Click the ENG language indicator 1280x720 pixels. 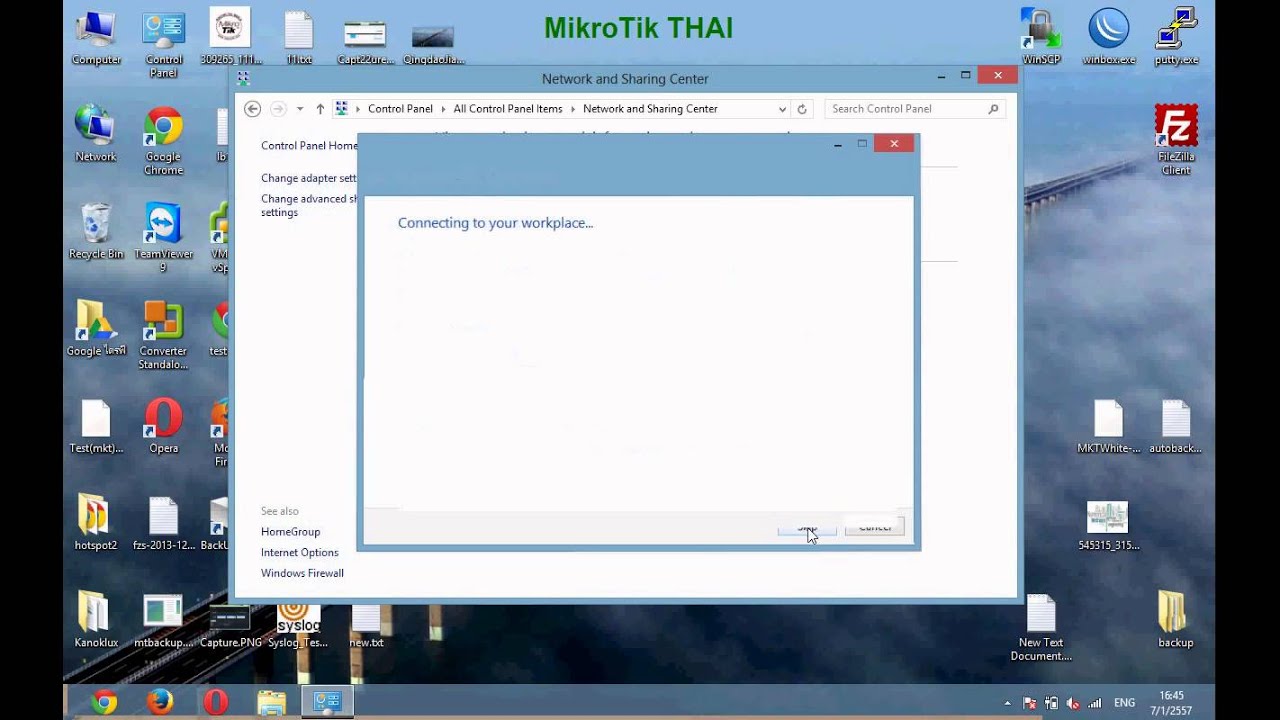pyautogui.click(x=1124, y=703)
